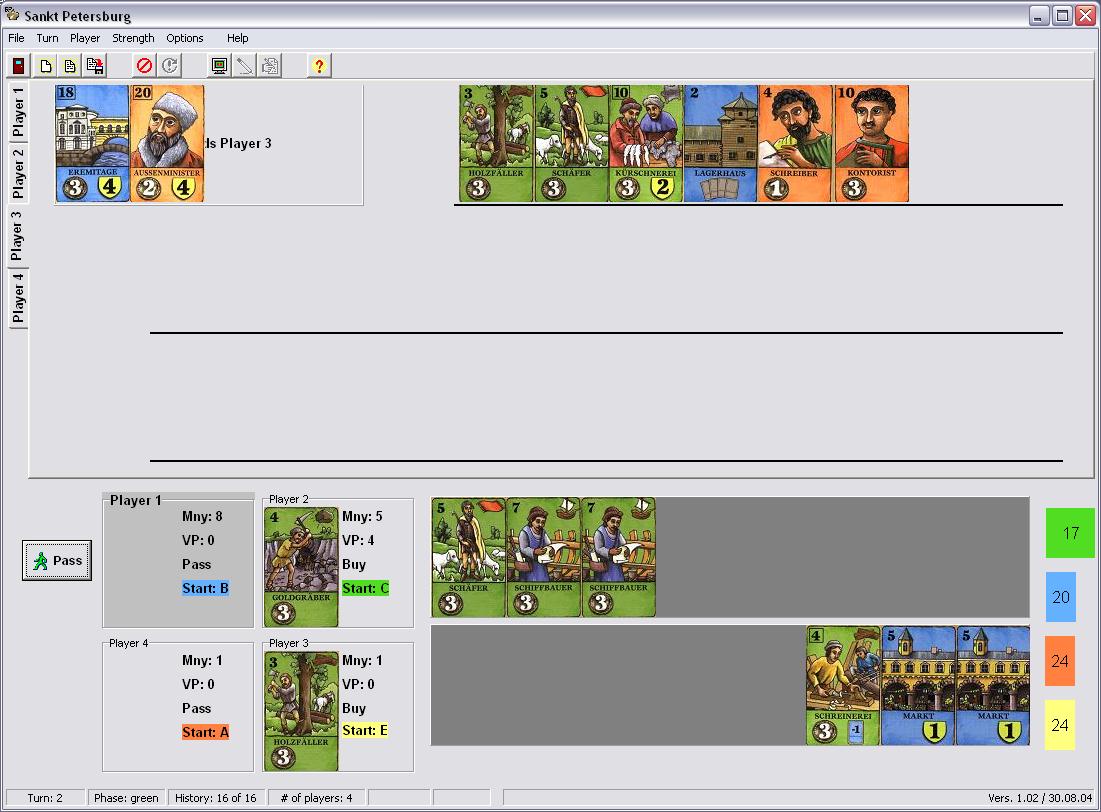Image resolution: width=1101 pixels, height=812 pixels.
Task: Open the Turn menu
Action: [x=47, y=38]
